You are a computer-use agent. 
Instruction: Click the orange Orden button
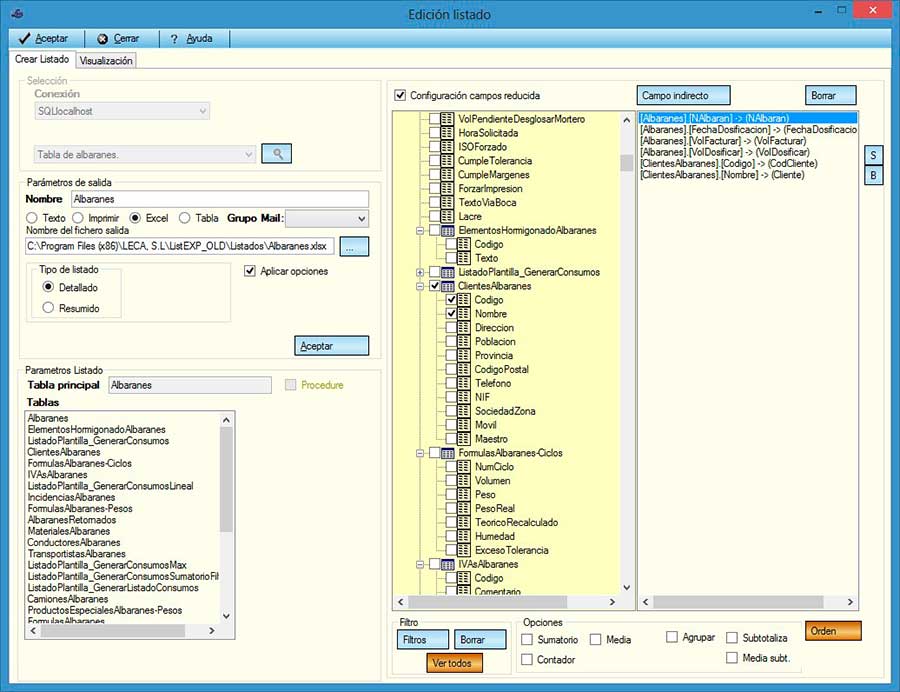click(x=833, y=631)
